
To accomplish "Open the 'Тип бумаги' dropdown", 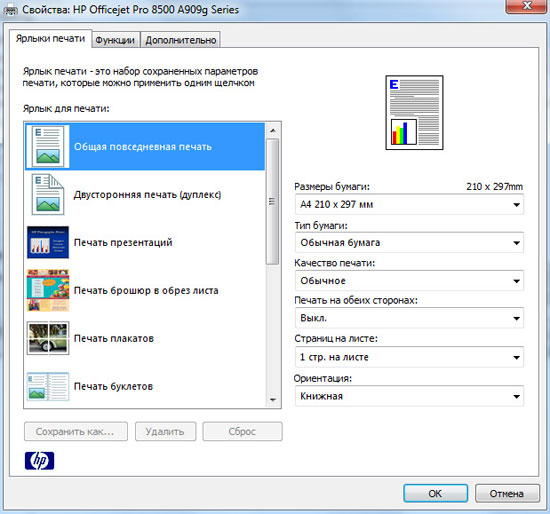I will pyautogui.click(x=409, y=242).
